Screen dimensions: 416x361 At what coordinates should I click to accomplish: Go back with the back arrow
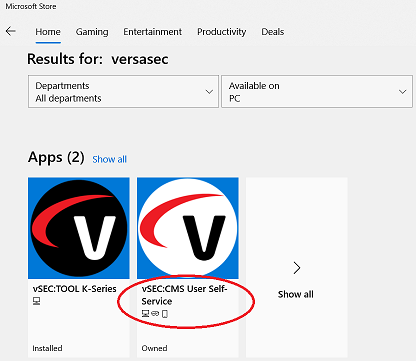point(11,31)
